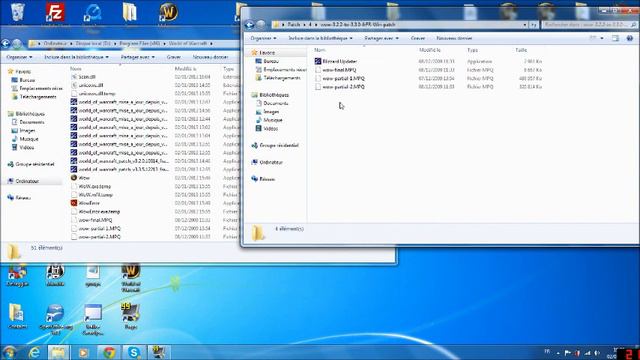Screen dimensions: 640x360
Task: Click 'Nouveau dossier' in Warcraft window
Action: point(210,57)
